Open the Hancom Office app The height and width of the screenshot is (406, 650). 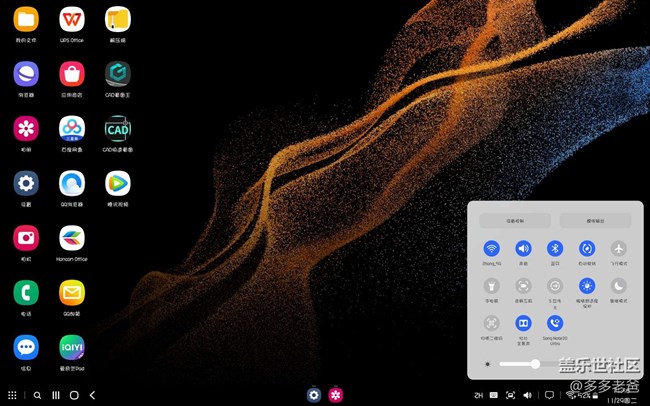coord(71,237)
